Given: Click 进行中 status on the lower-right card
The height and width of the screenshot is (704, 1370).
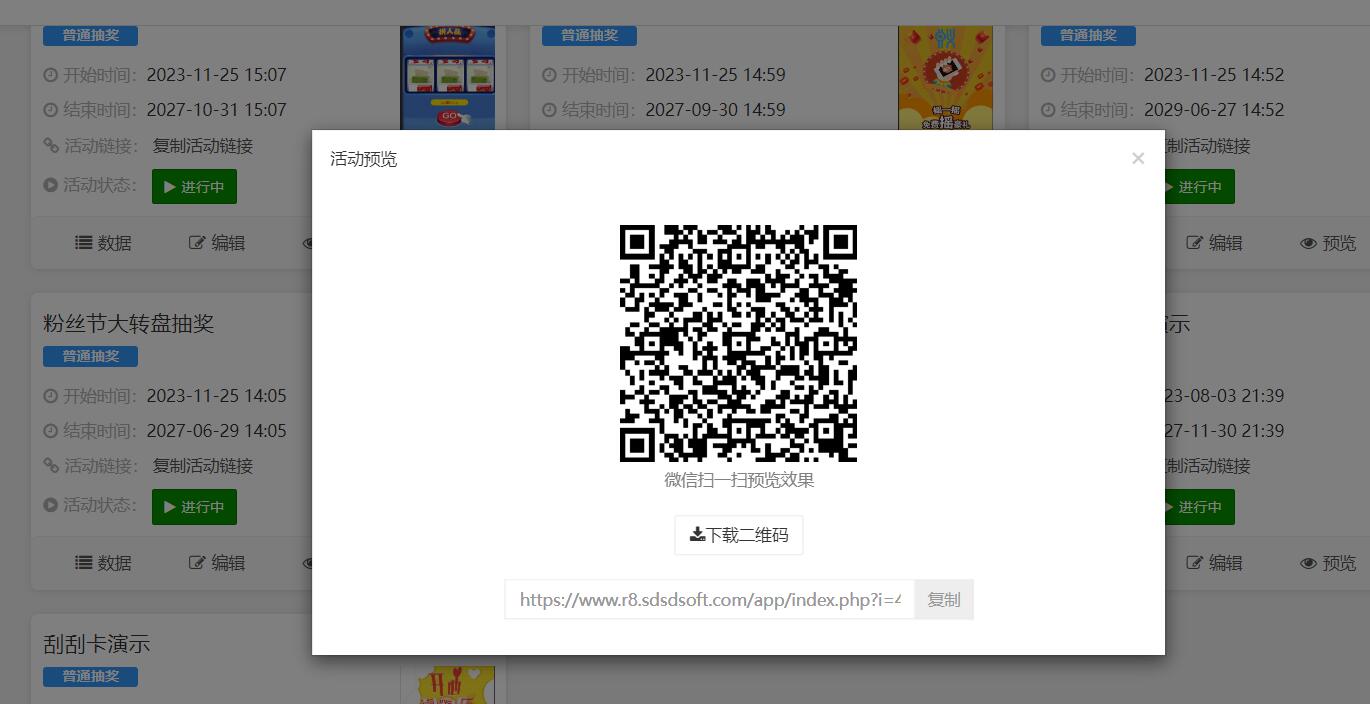Looking at the screenshot, I should 1199,507.
